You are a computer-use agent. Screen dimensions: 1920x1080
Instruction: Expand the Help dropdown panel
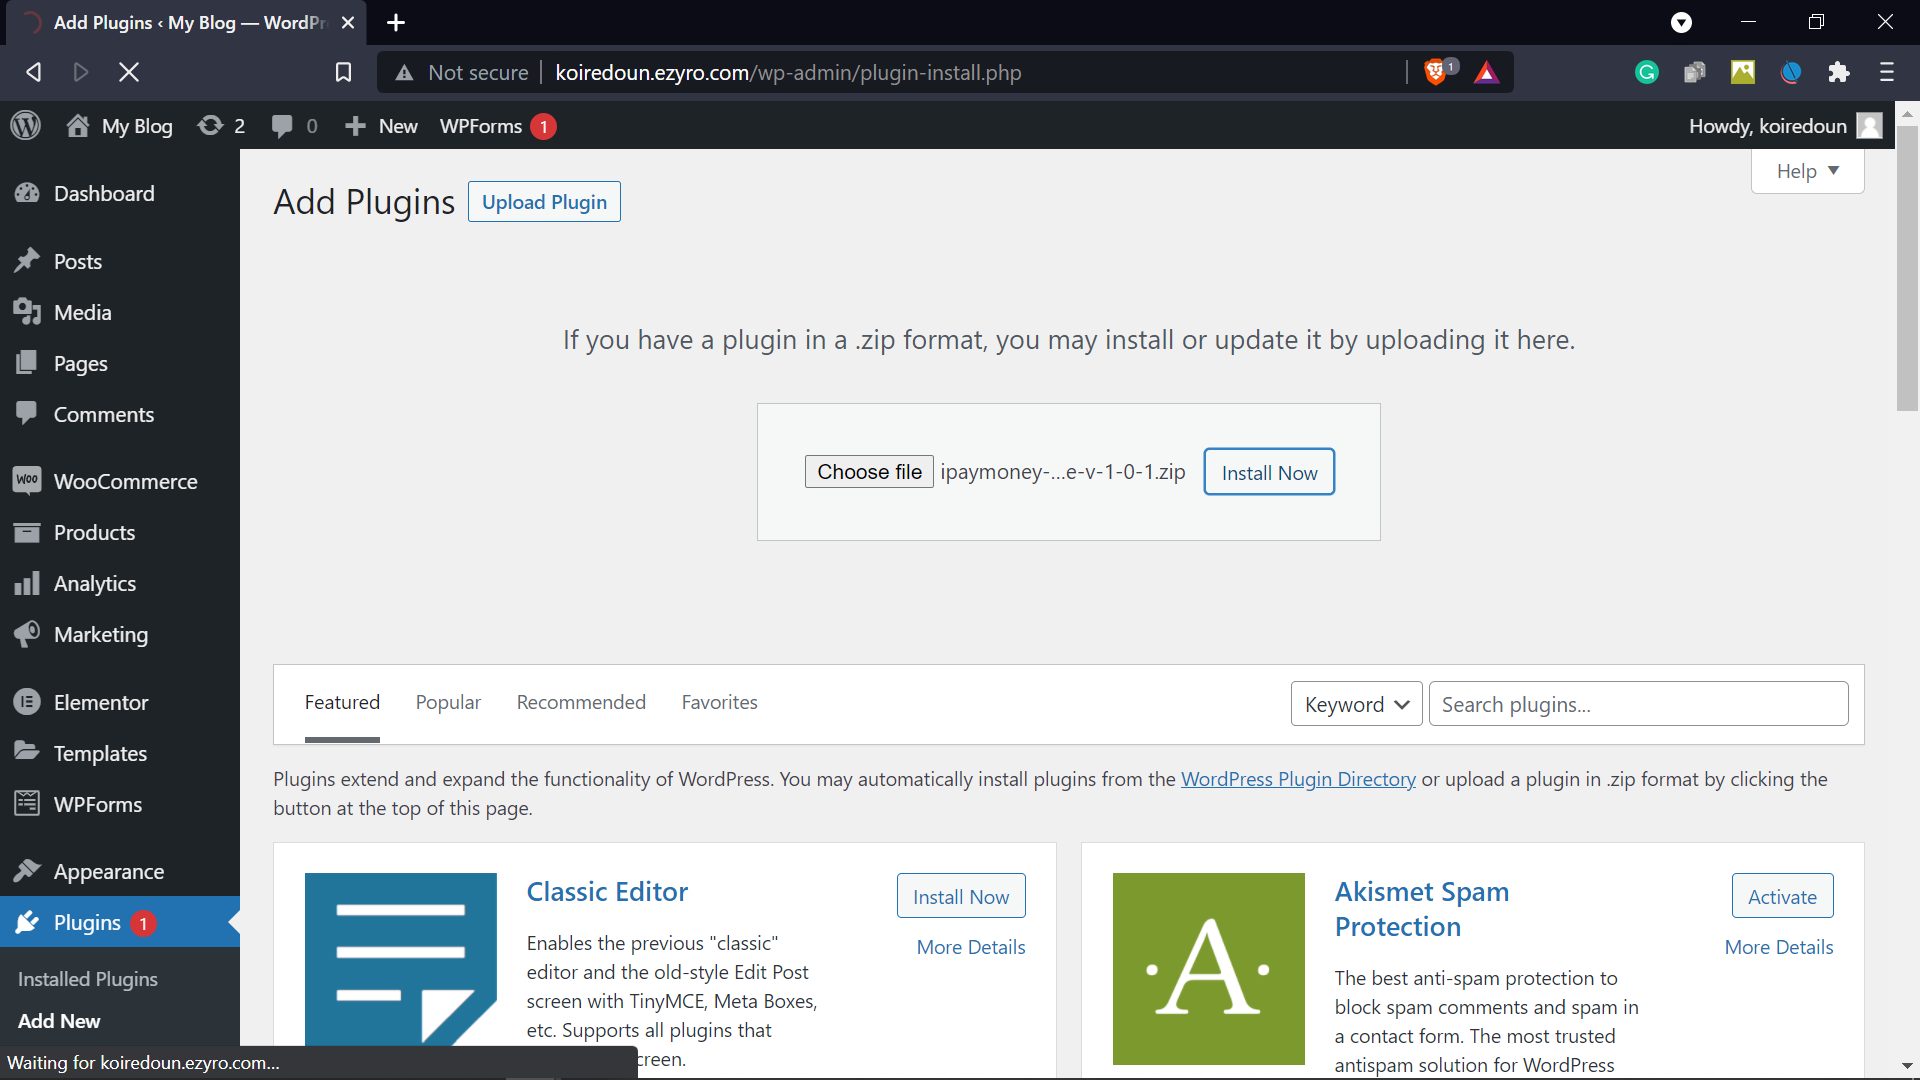1807,171
